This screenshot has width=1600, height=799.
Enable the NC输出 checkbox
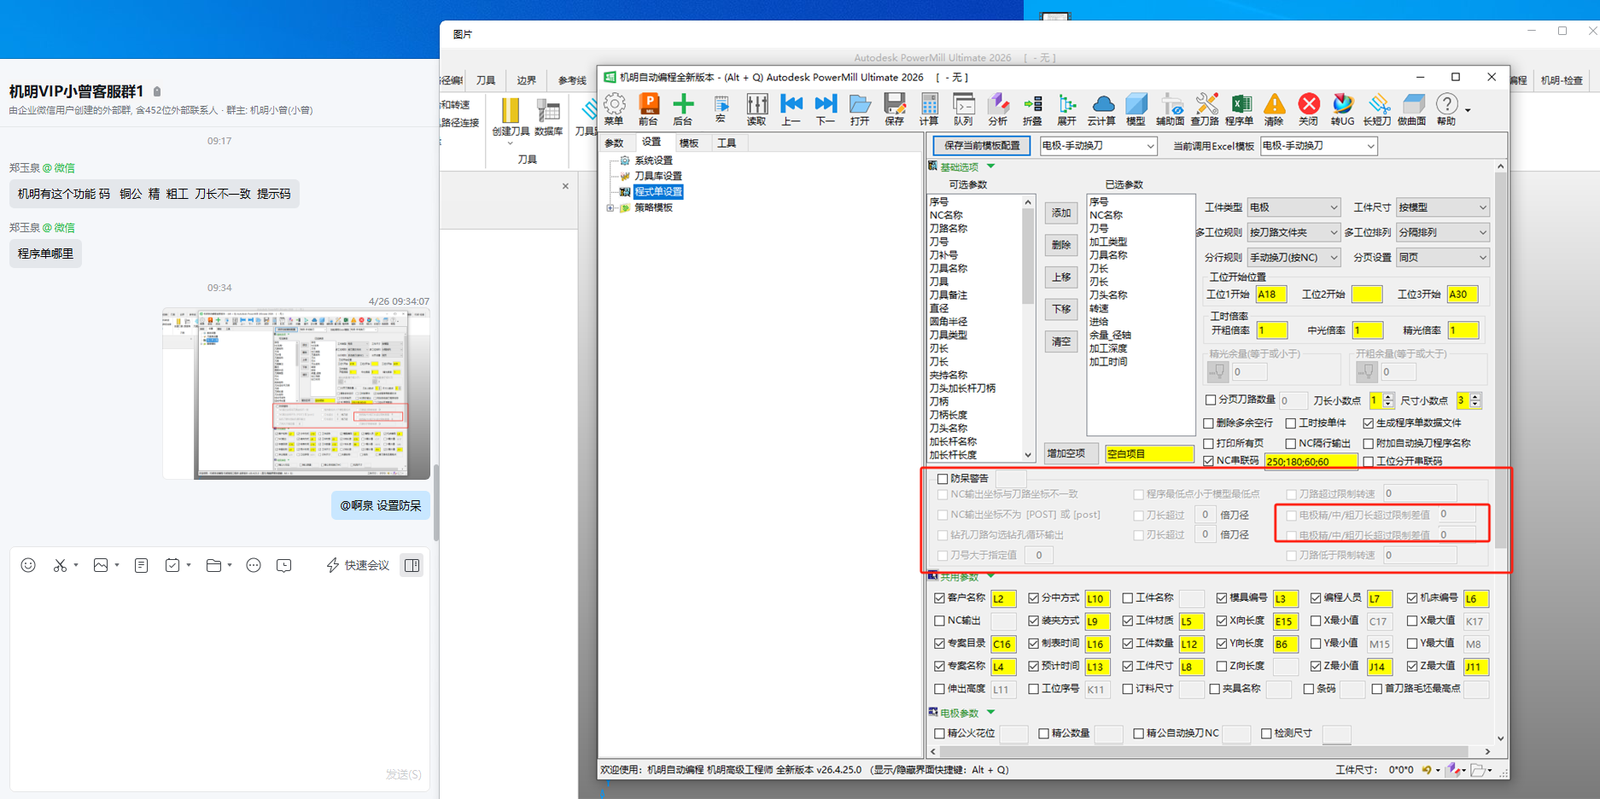[x=940, y=621]
